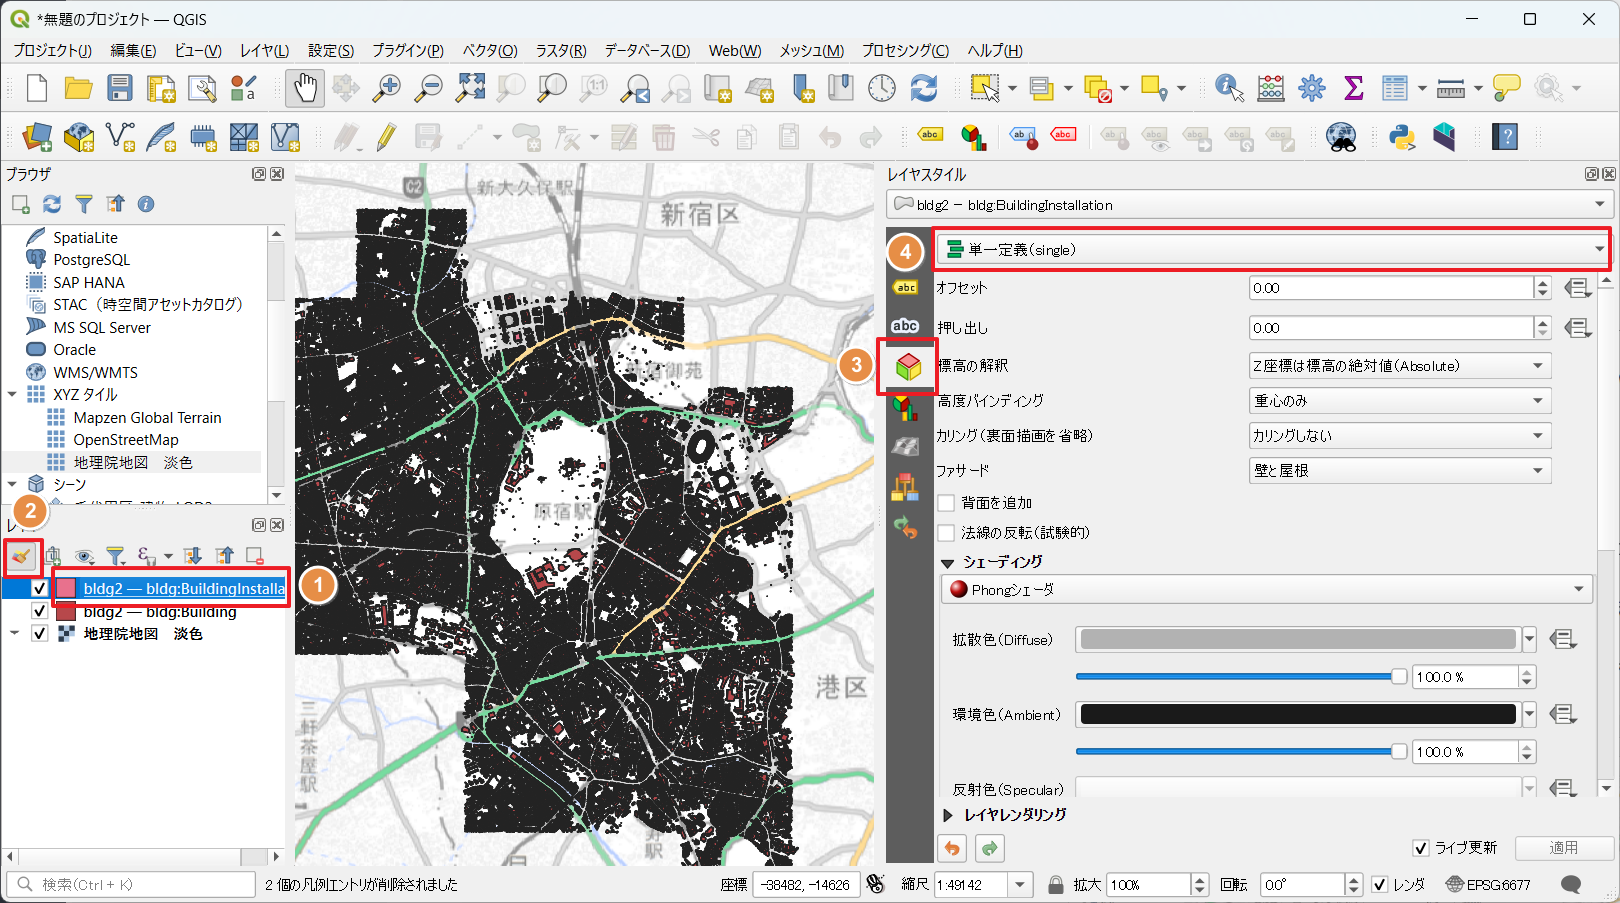
Task: Hide the 地理院地図 淡色 layer
Action: (40, 634)
